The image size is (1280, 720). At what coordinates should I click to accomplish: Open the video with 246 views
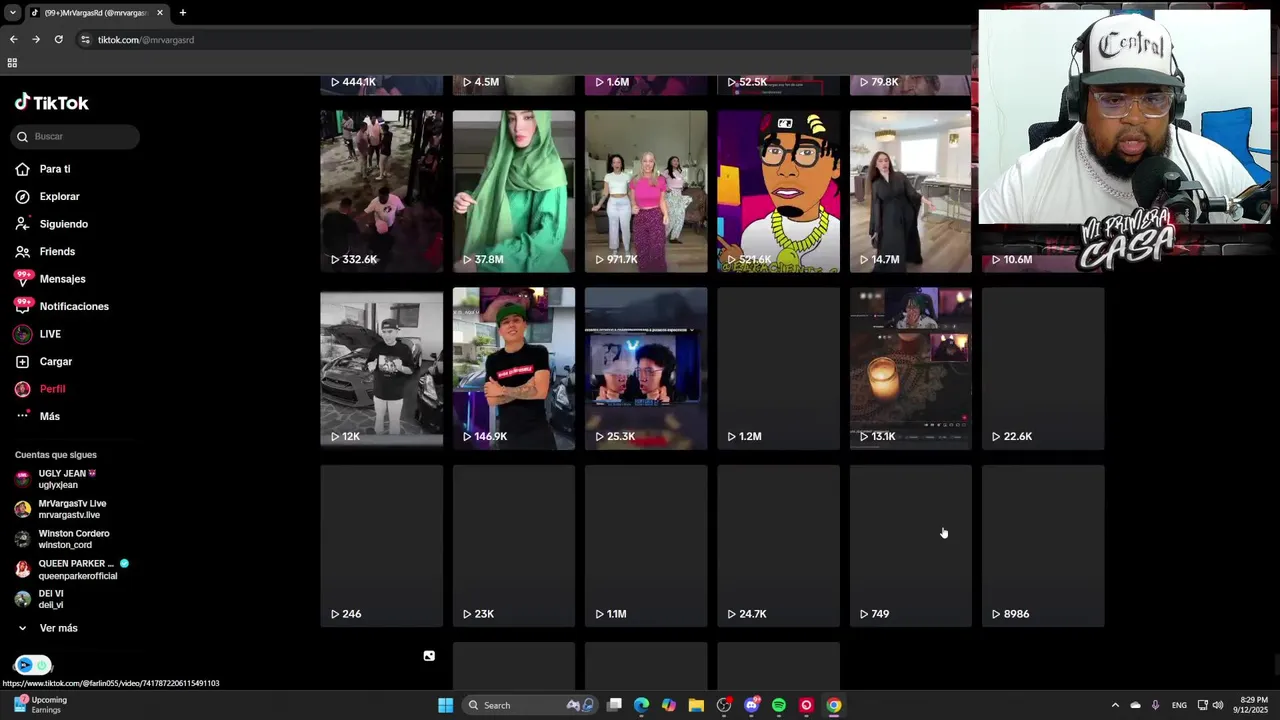click(381, 546)
